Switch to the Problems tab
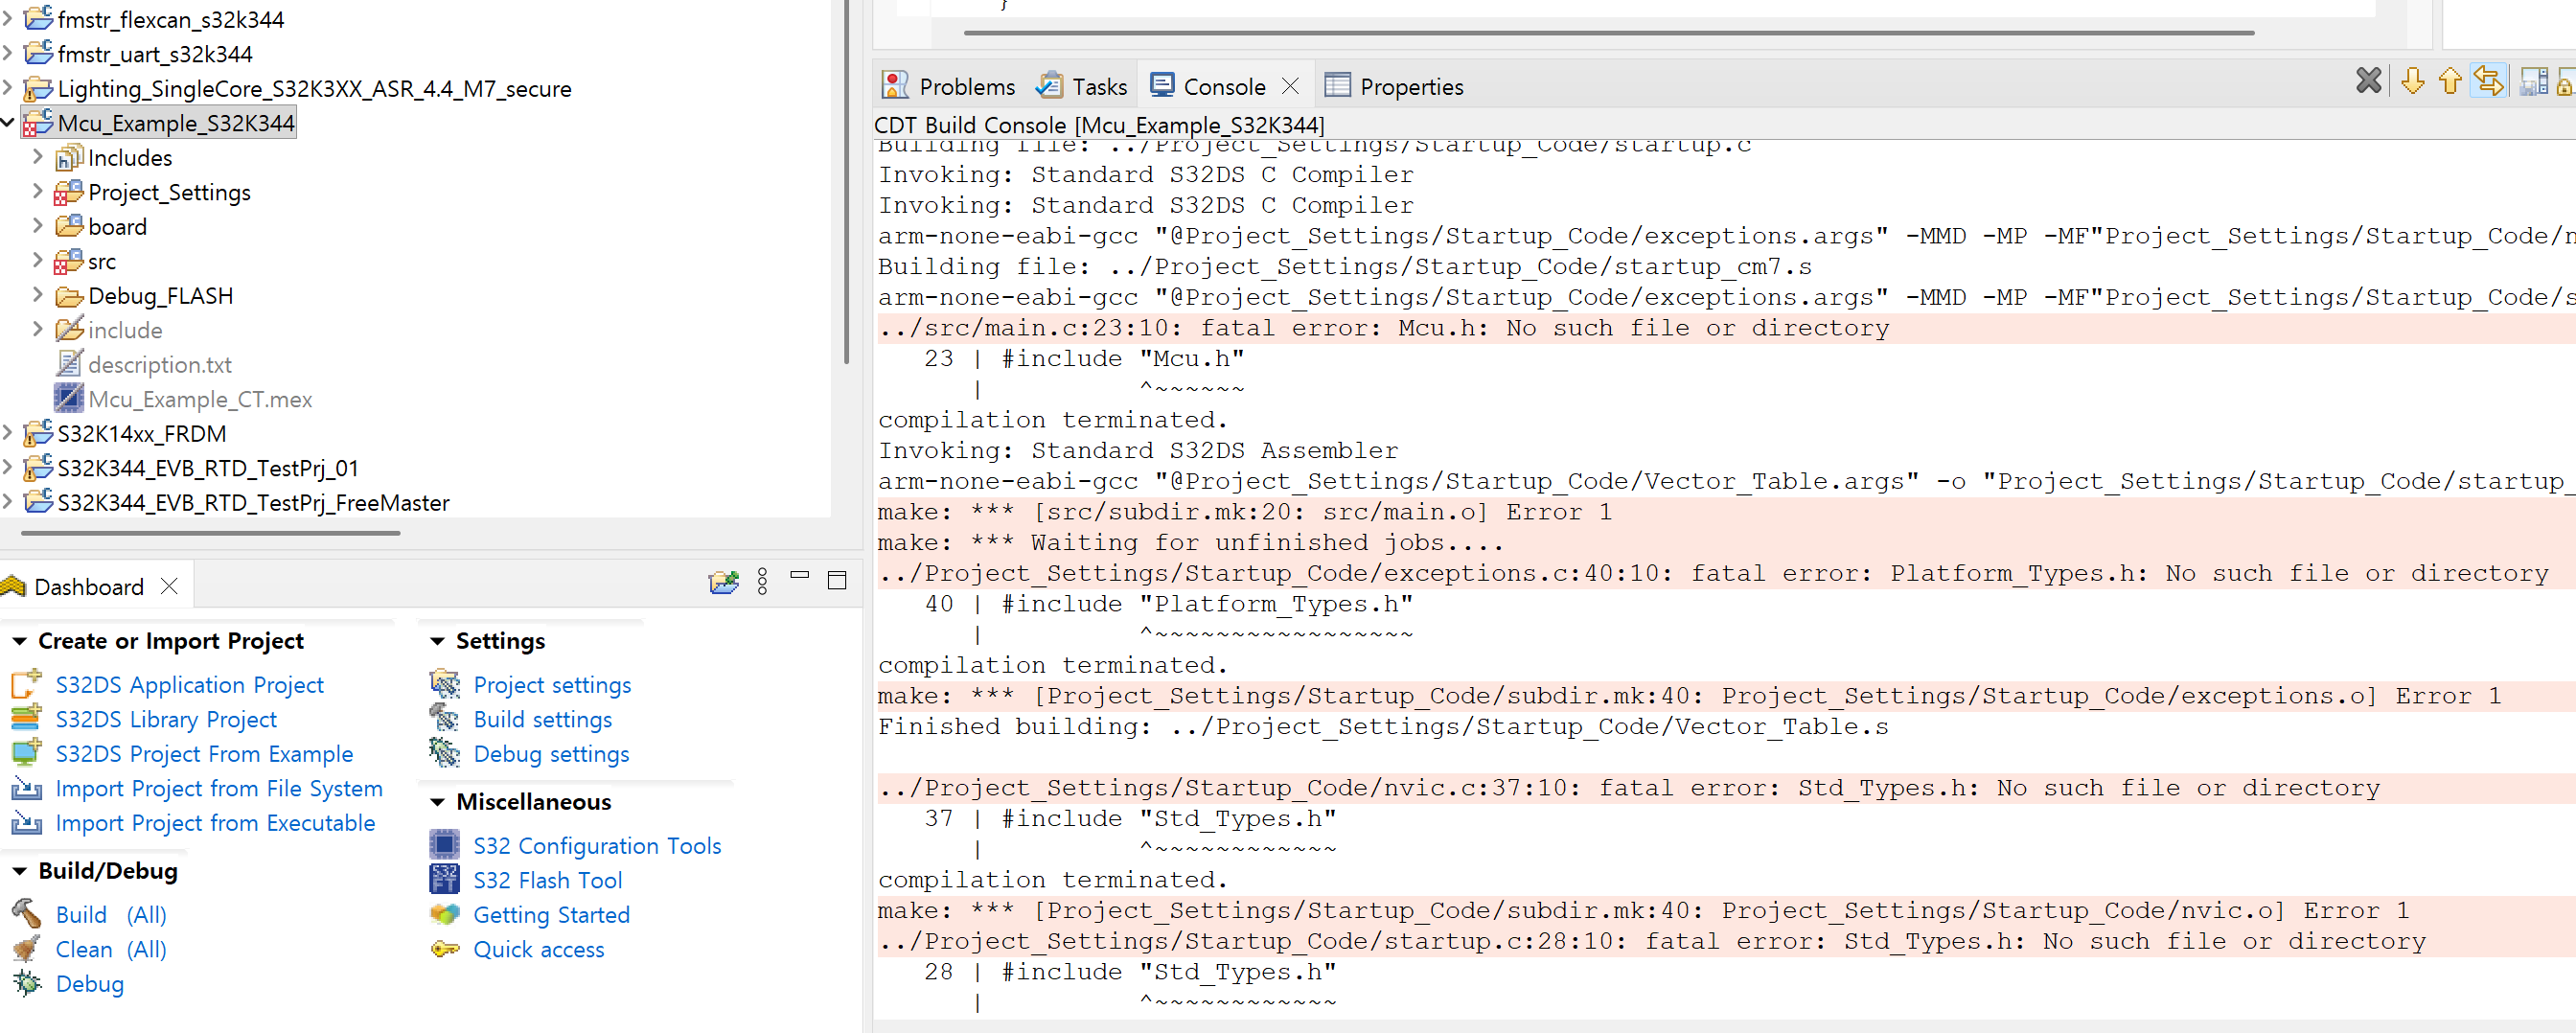 [966, 86]
